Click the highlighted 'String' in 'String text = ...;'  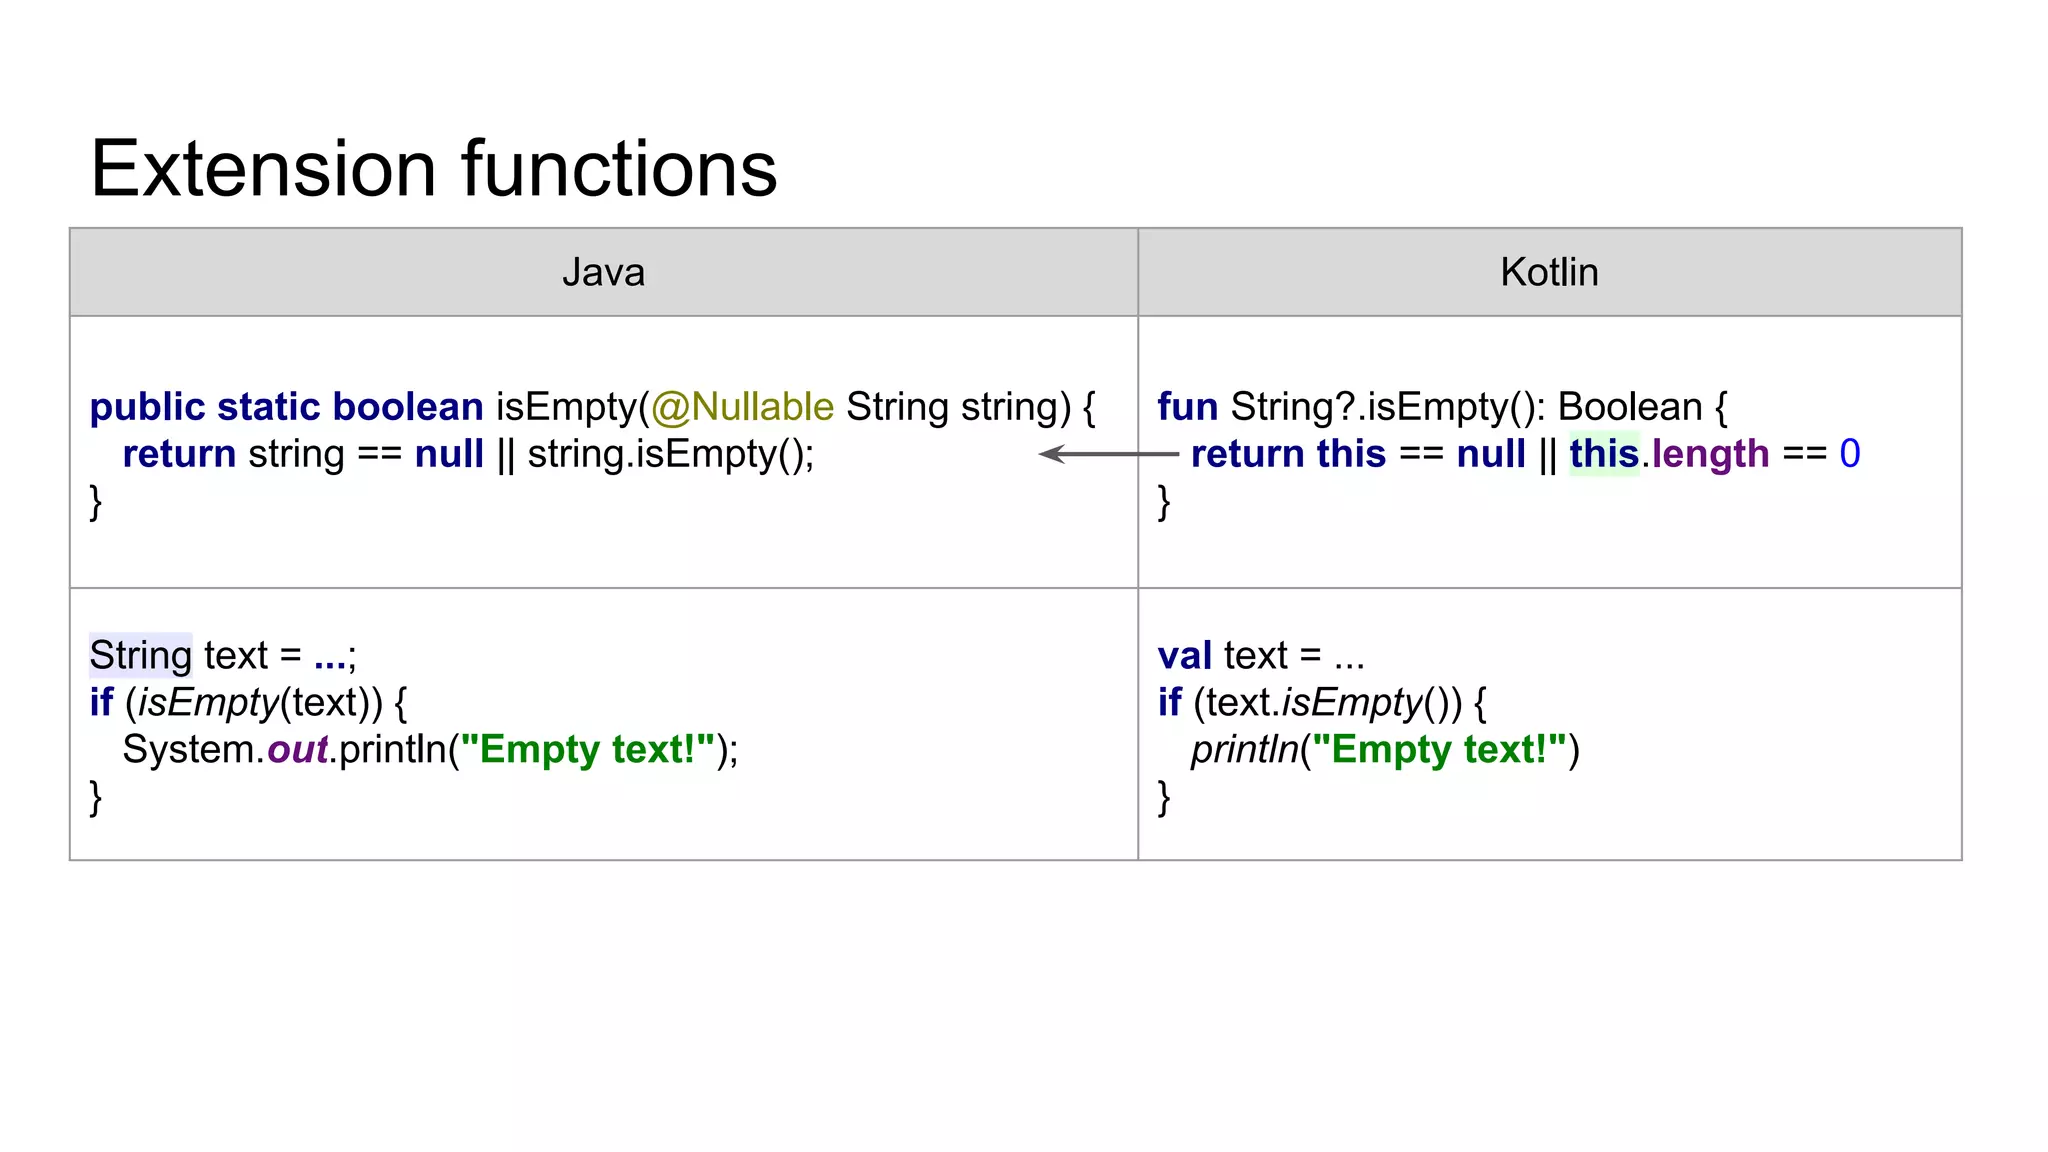tap(140, 655)
